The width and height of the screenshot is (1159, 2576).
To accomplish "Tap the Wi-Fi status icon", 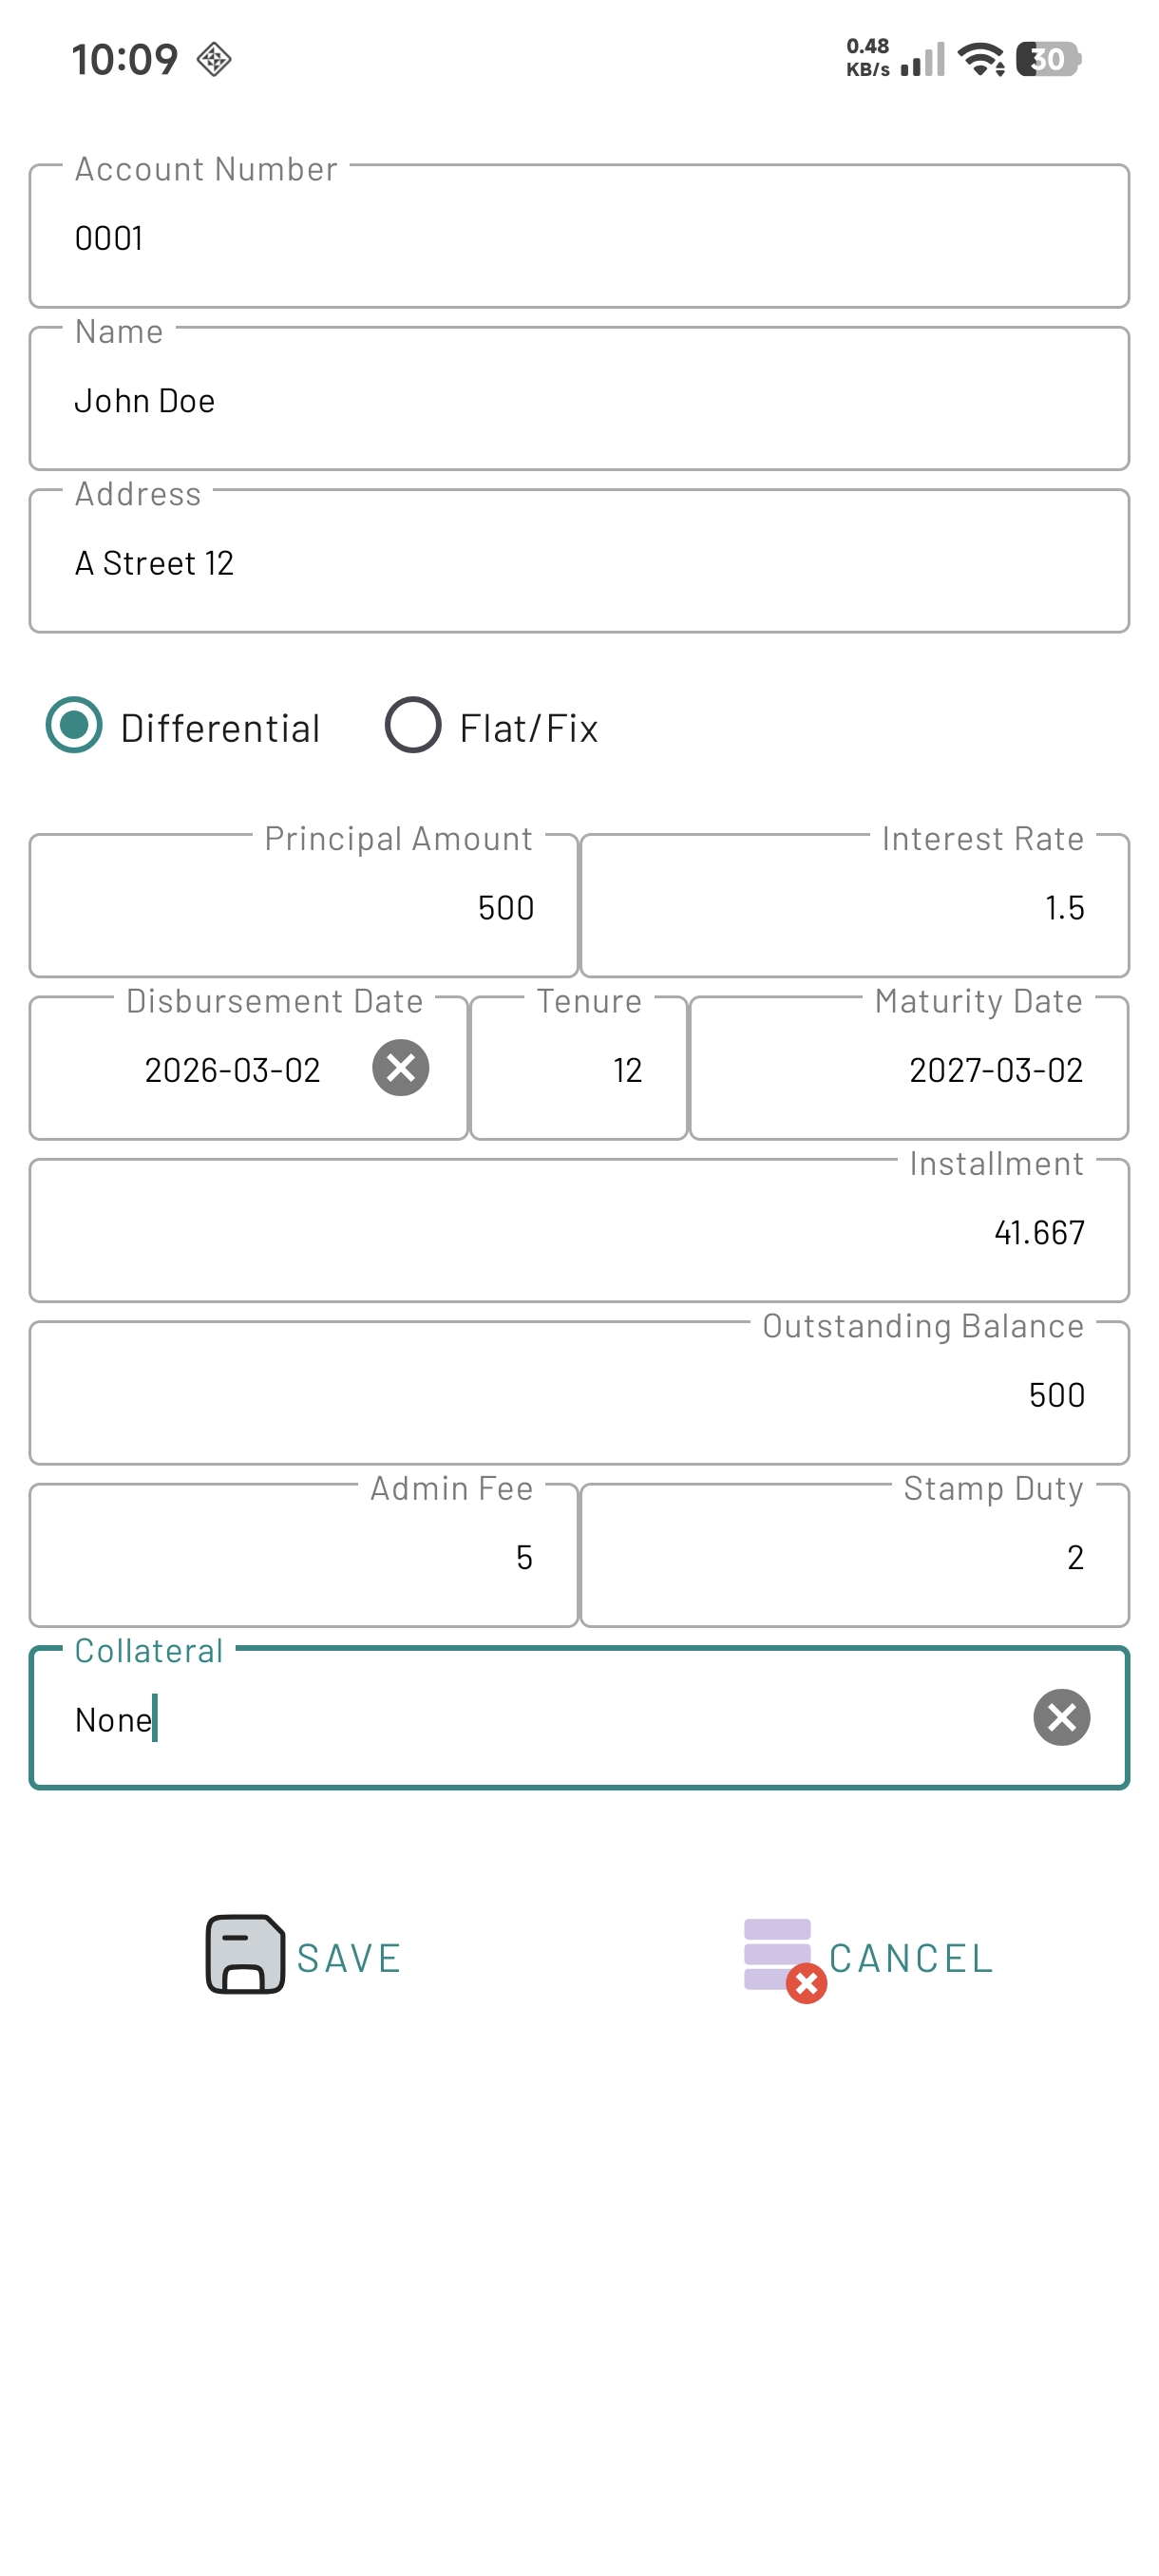I will 980,59.
